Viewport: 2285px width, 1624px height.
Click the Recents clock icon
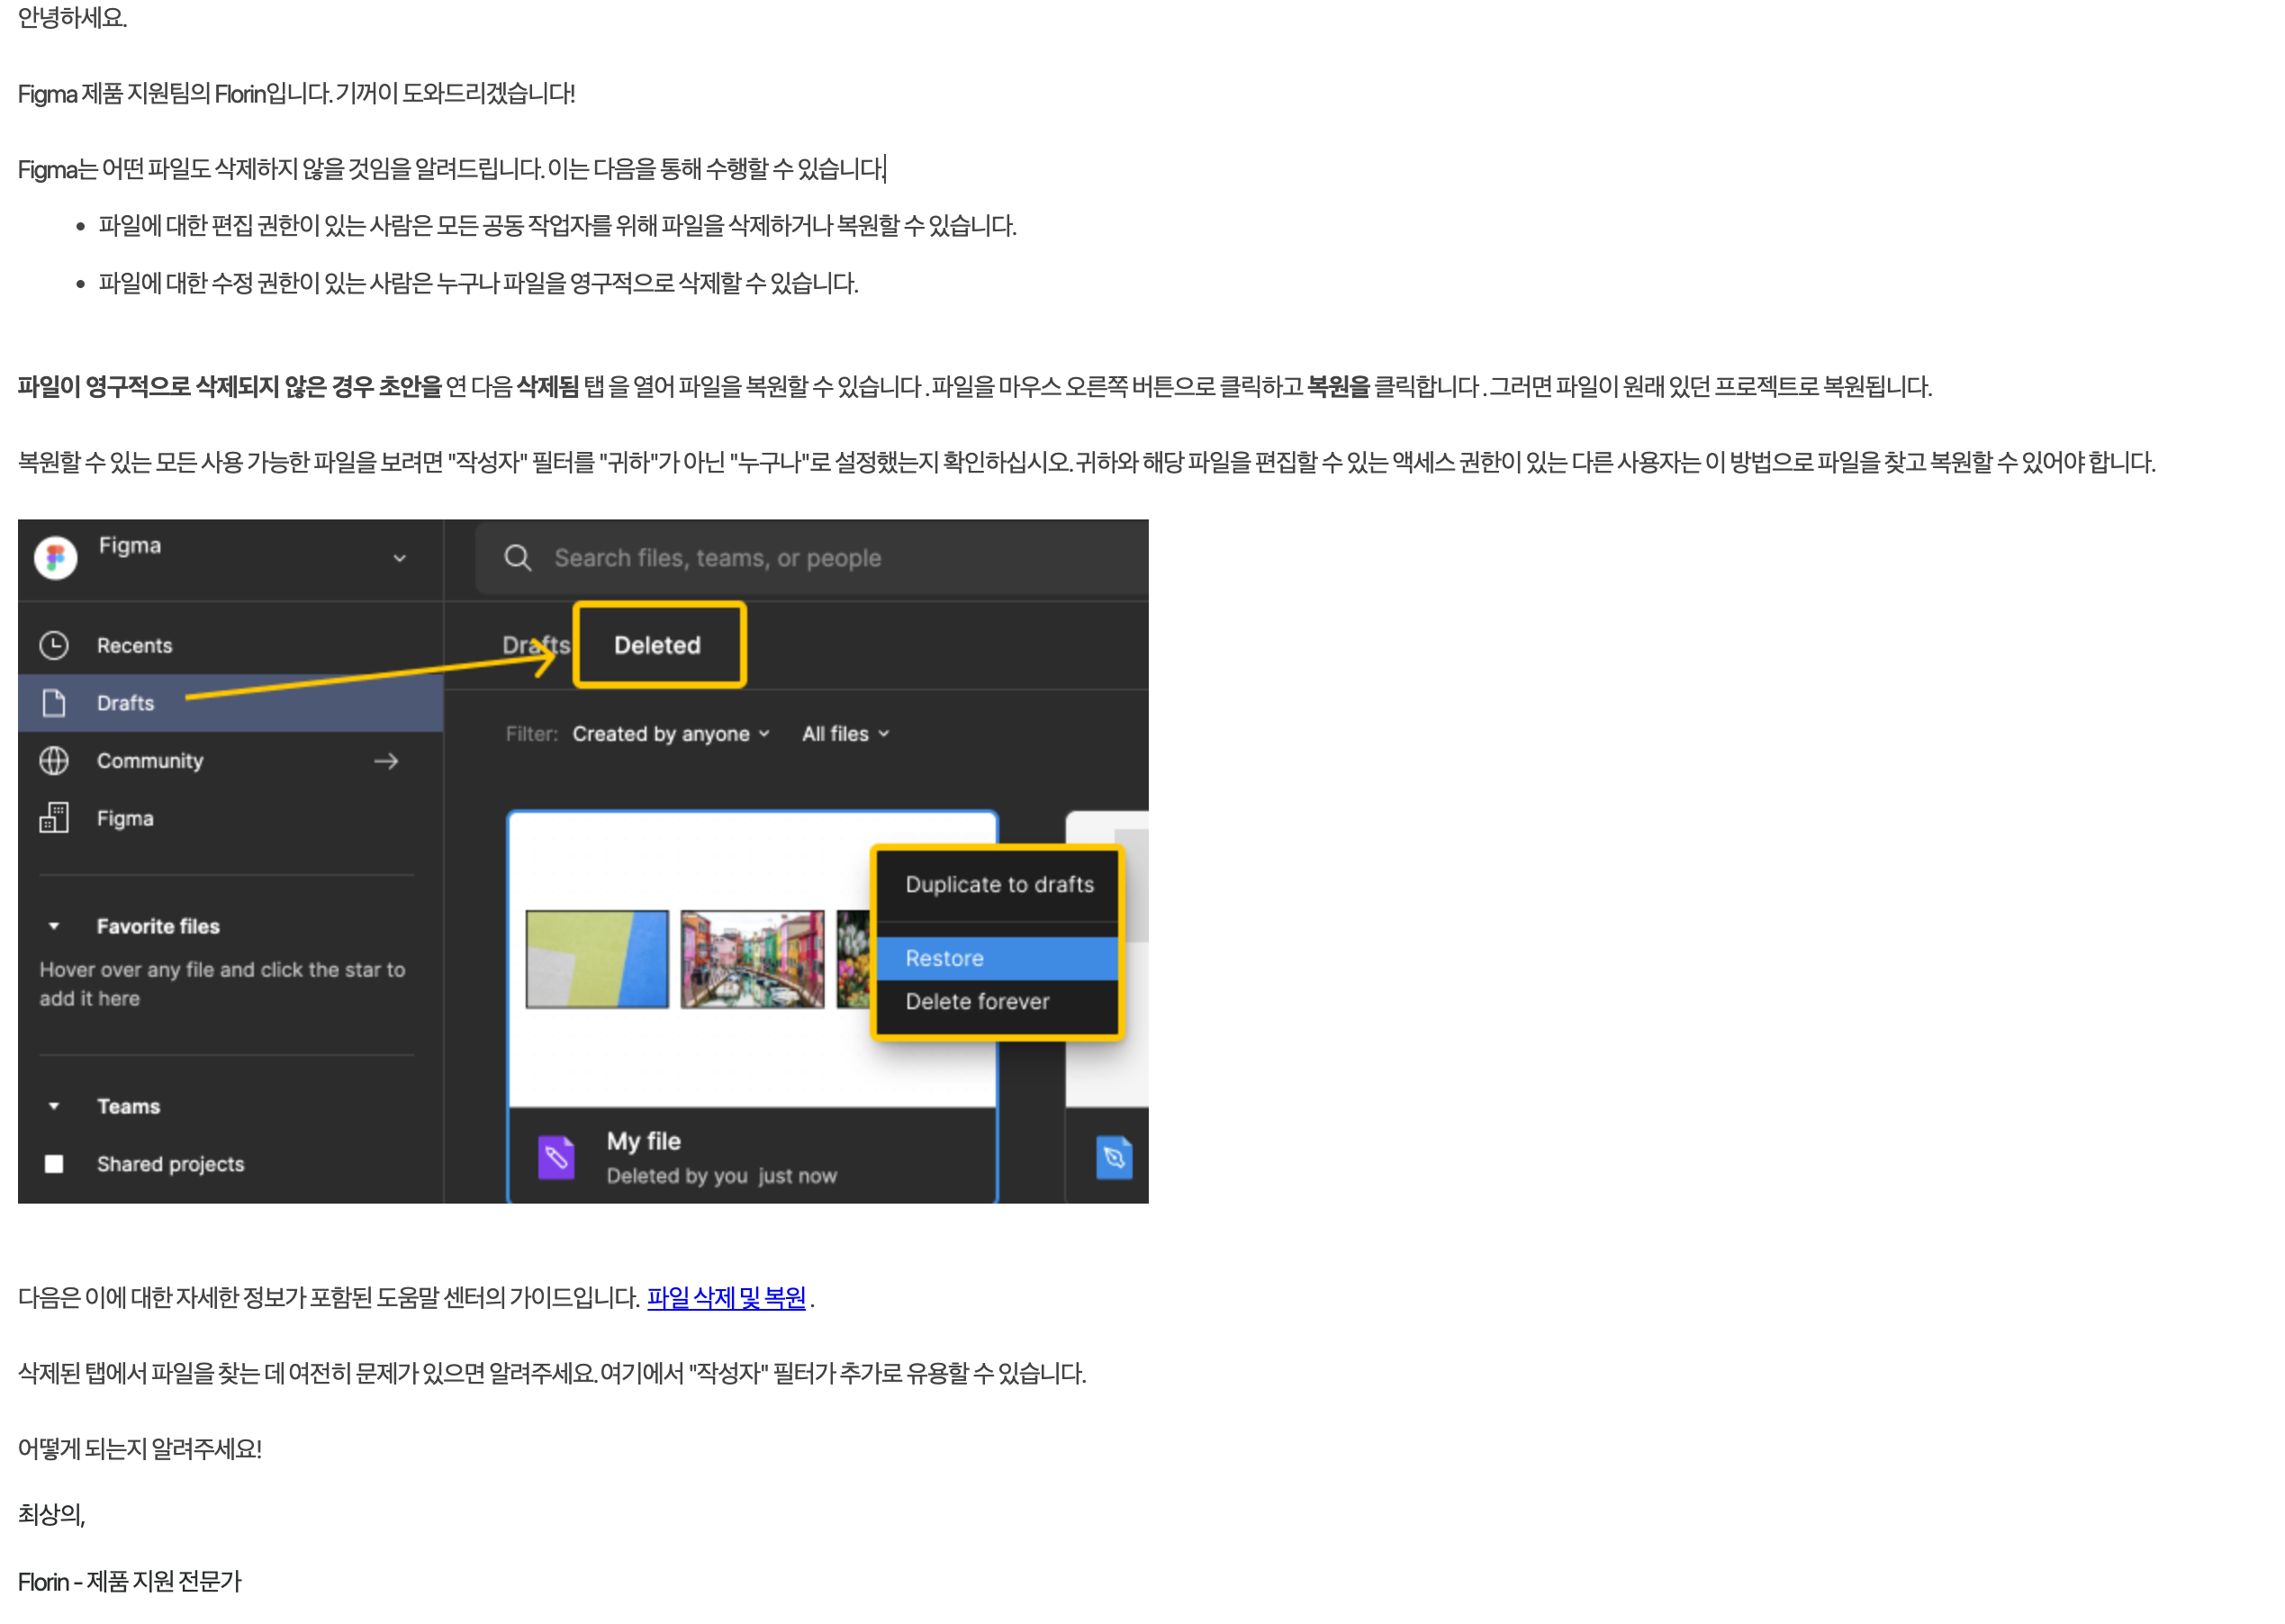coord(54,645)
